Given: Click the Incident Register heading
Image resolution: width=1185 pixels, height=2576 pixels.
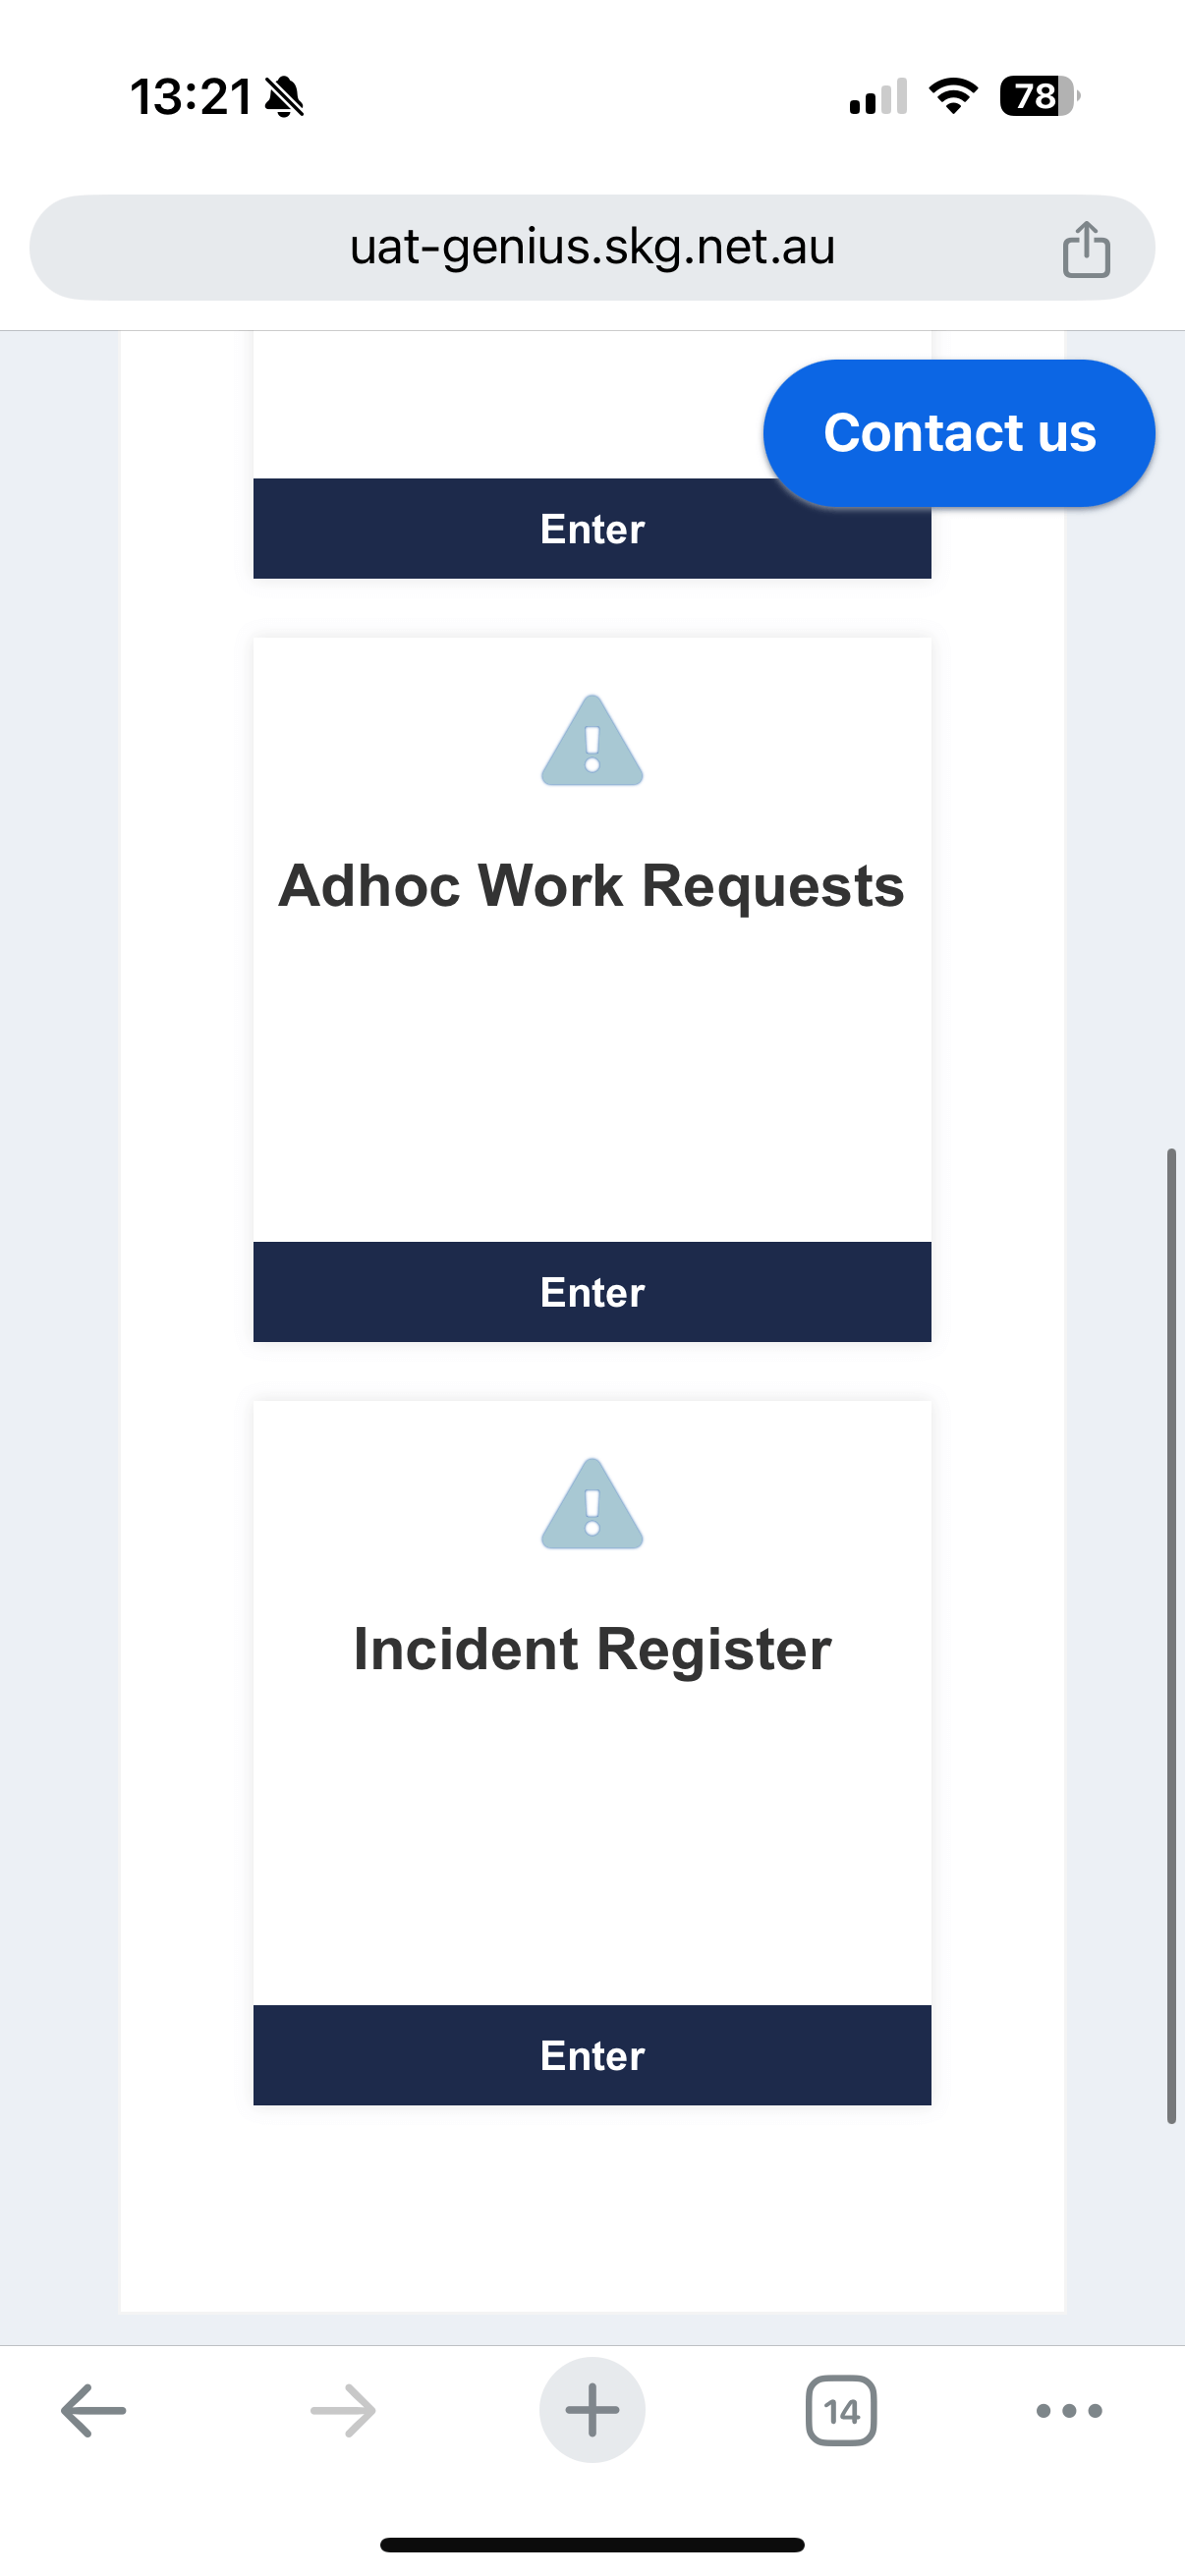Looking at the screenshot, I should pos(592,1649).
